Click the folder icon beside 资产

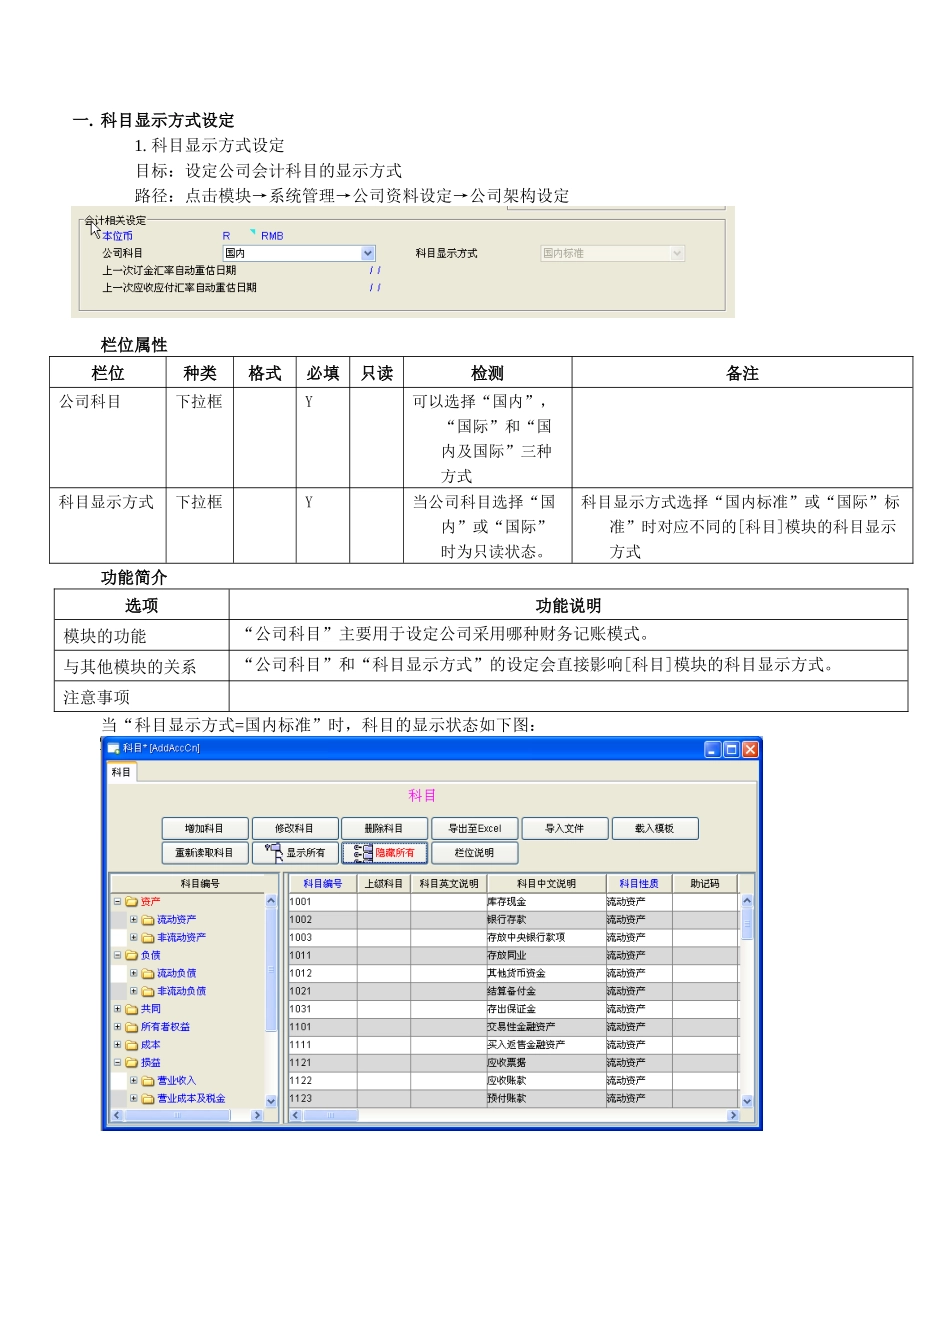[132, 902]
